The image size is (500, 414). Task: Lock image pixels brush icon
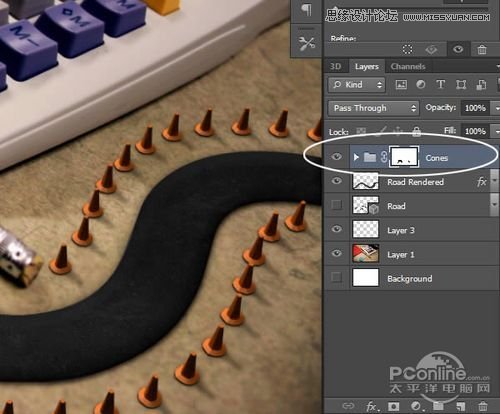pos(381,131)
